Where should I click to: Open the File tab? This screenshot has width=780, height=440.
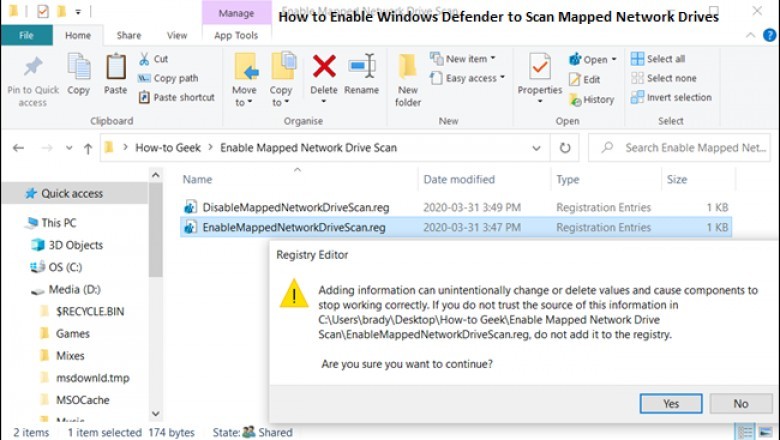pyautogui.click(x=26, y=35)
